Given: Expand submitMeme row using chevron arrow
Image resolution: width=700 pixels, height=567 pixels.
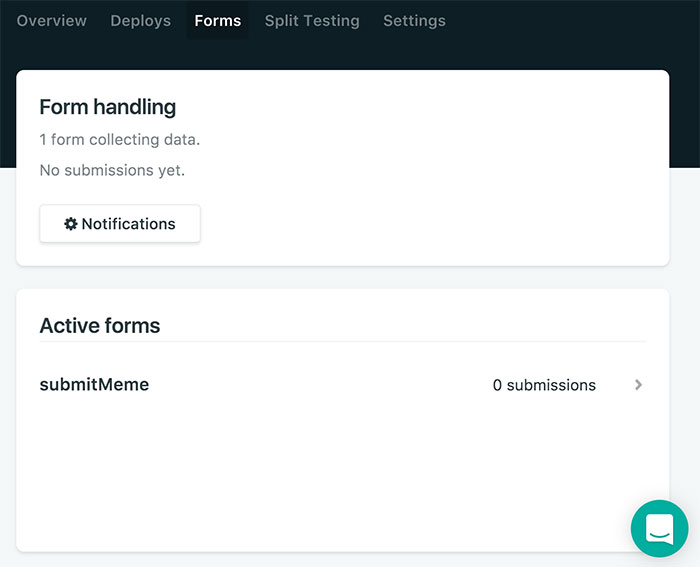Looking at the screenshot, I should click(x=638, y=385).
